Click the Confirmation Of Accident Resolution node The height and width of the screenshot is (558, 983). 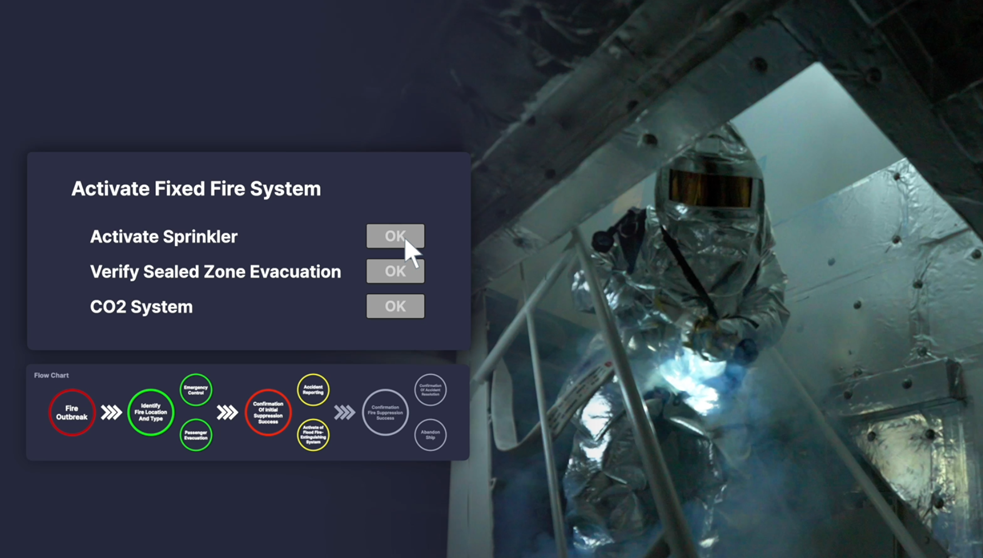(x=430, y=389)
